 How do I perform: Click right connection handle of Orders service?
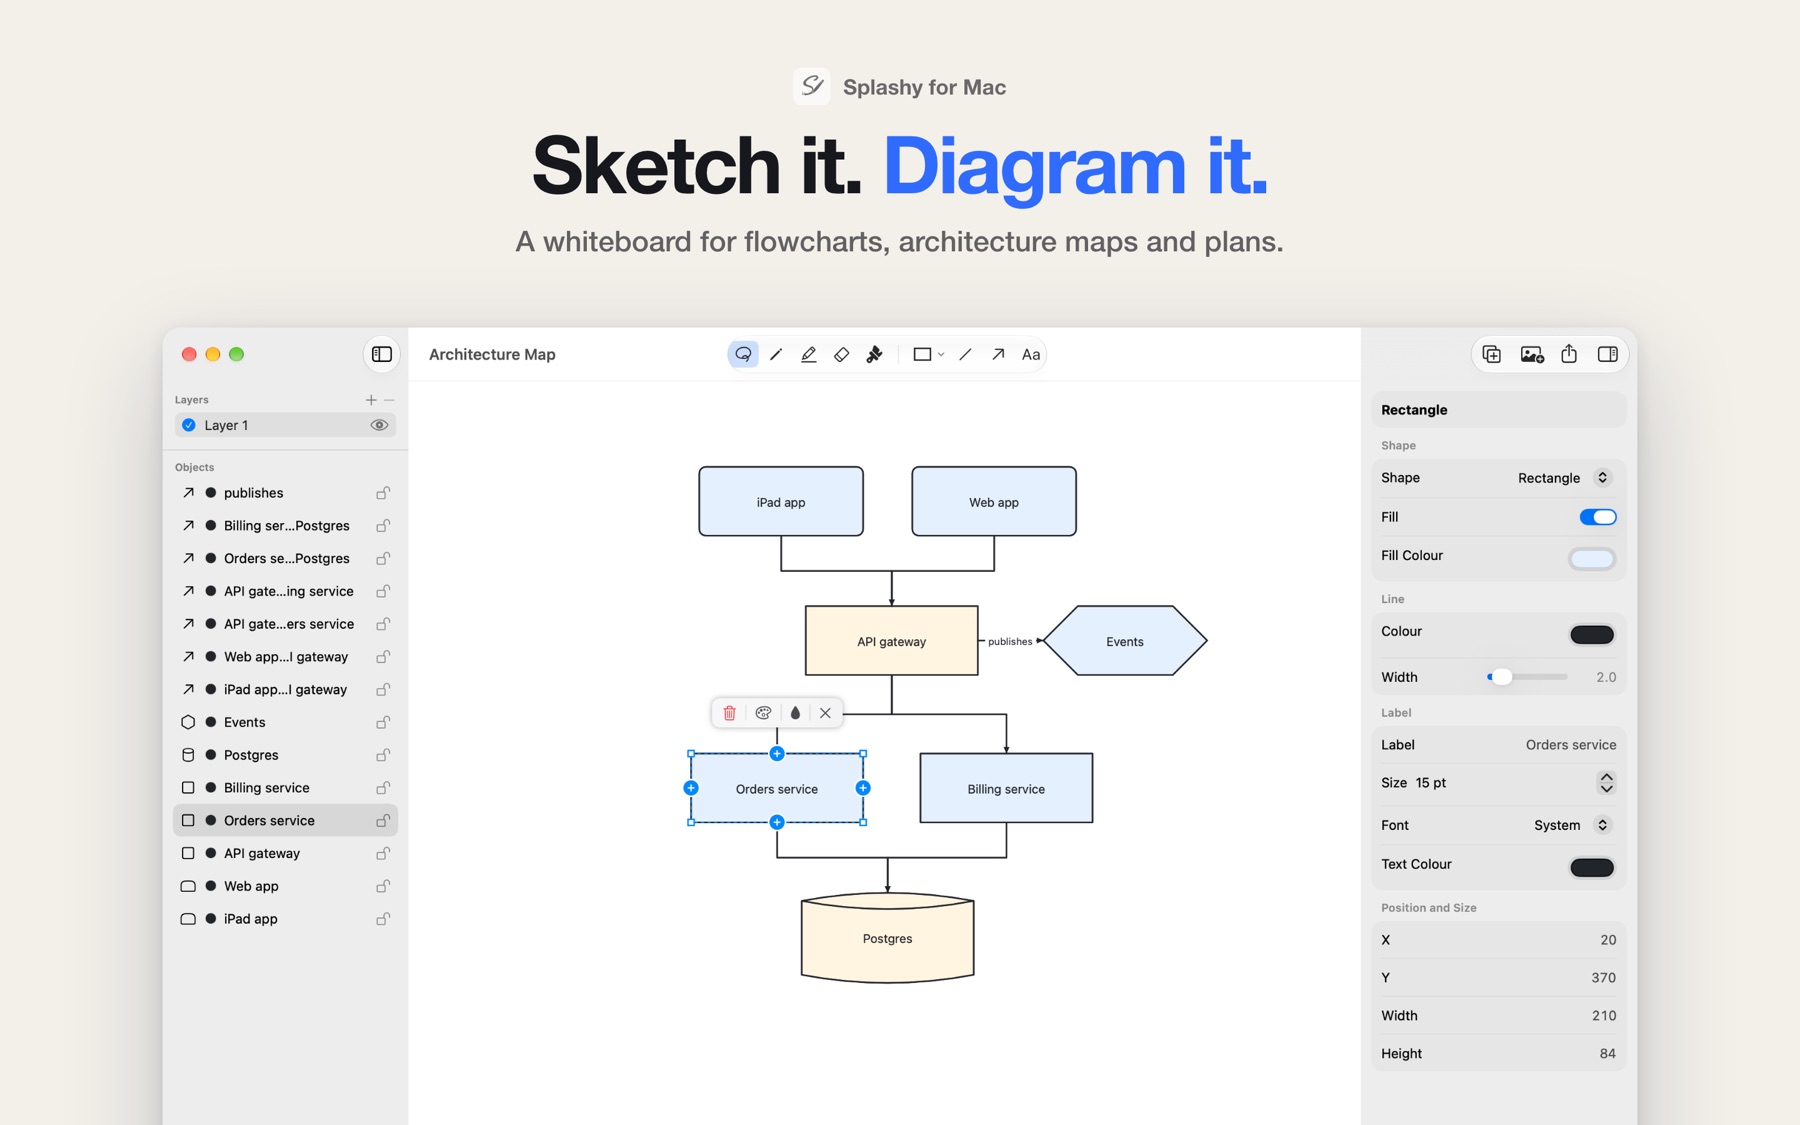(863, 788)
